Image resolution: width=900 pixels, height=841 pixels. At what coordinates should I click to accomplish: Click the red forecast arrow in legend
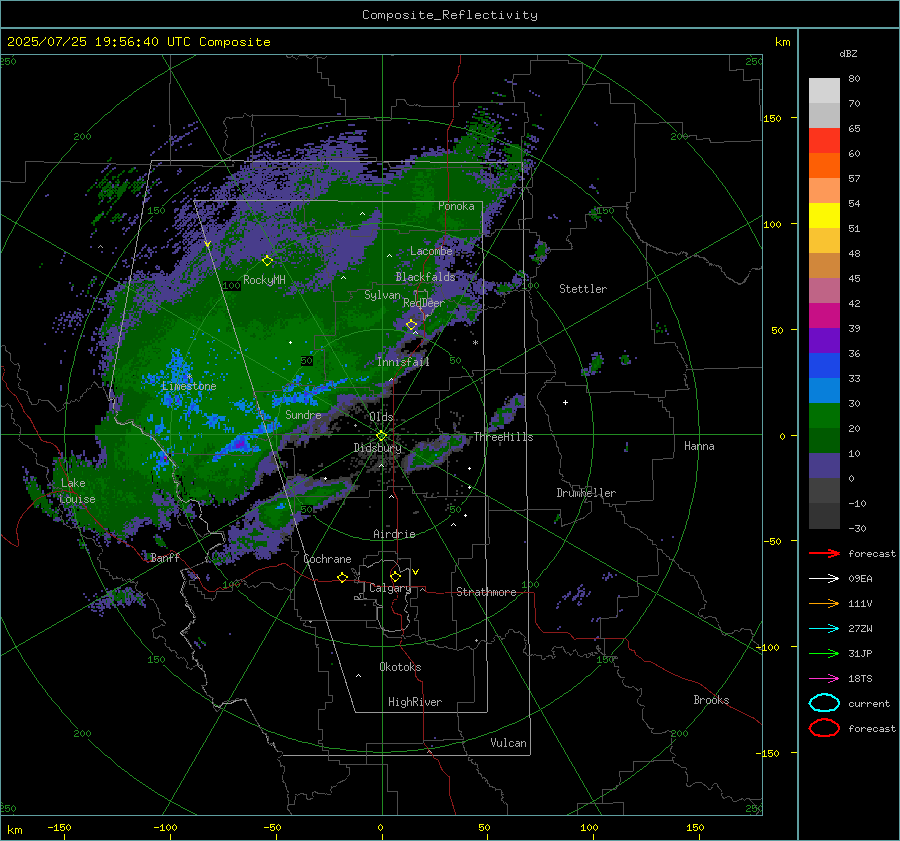coord(824,553)
